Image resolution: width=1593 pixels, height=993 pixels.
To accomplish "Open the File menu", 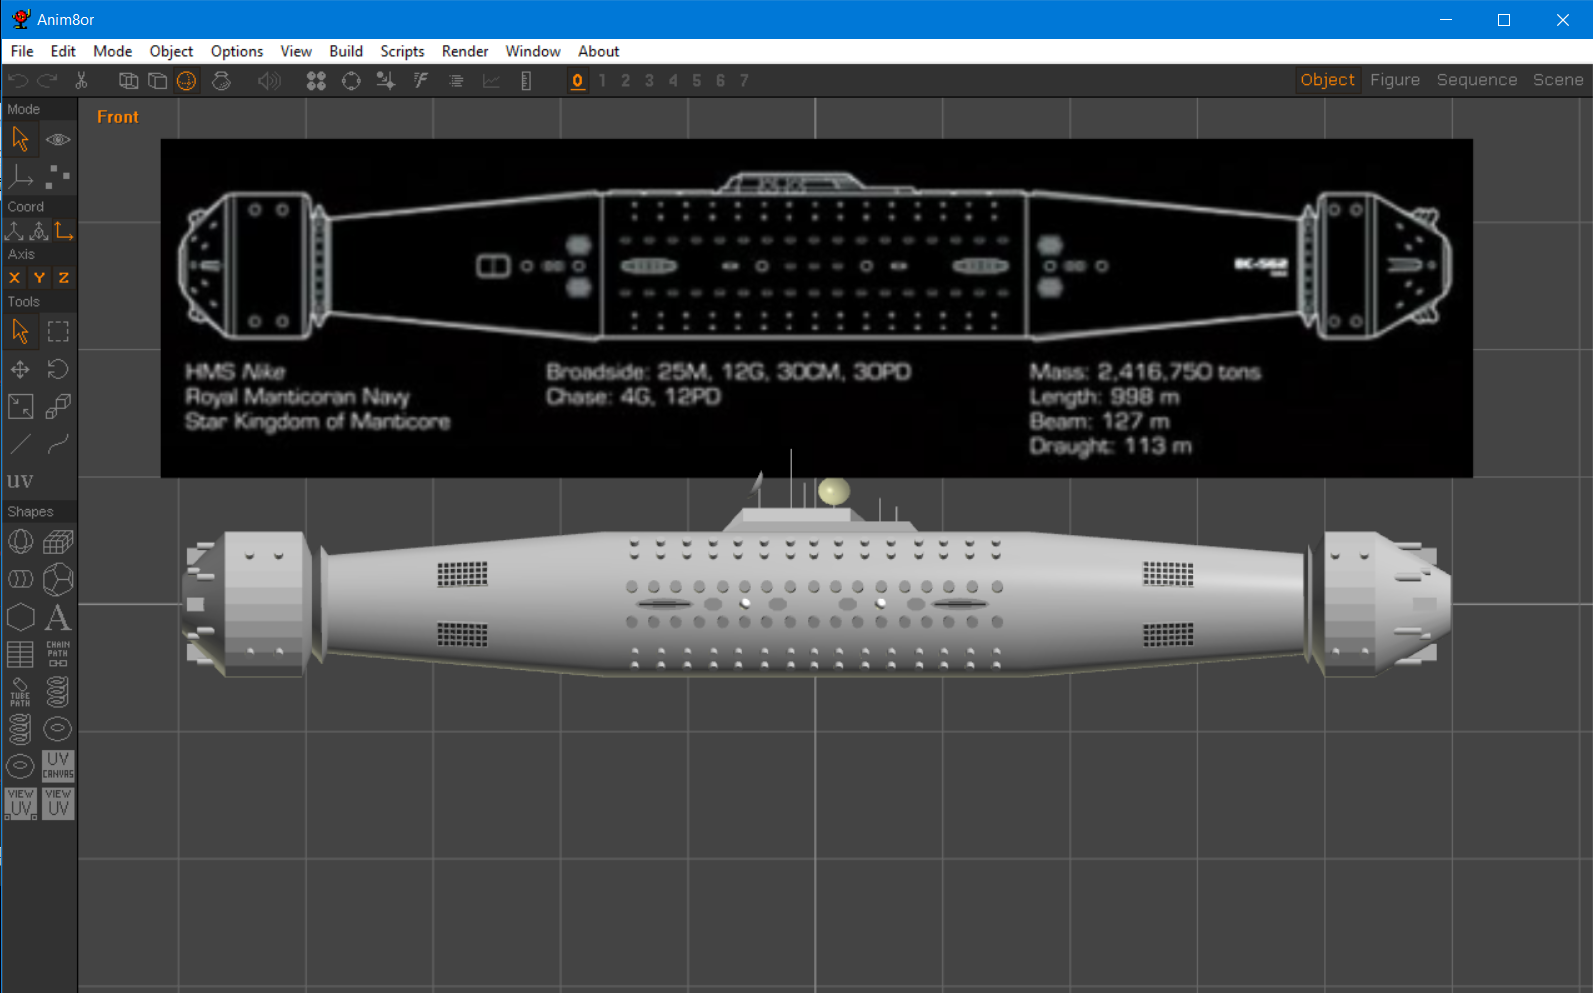I will pyautogui.click(x=22, y=51).
